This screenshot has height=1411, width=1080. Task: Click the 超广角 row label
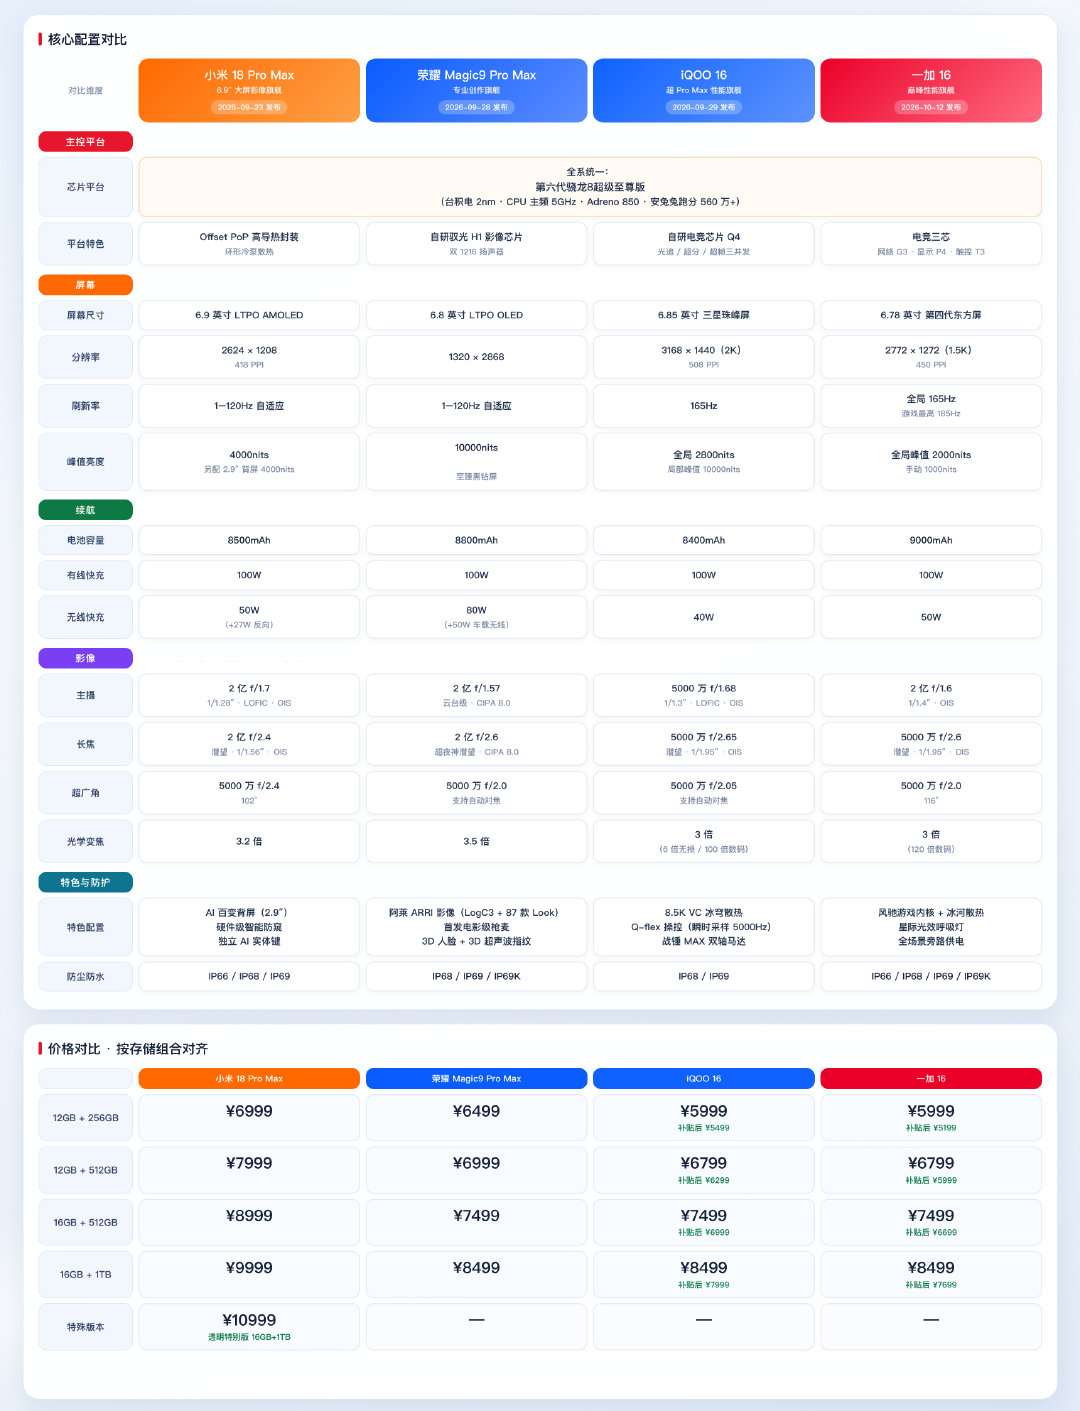pyautogui.click(x=85, y=793)
